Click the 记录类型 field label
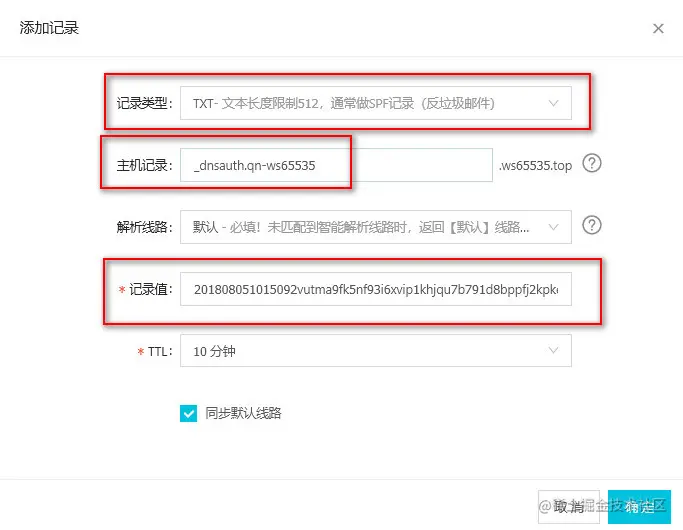 (145, 103)
